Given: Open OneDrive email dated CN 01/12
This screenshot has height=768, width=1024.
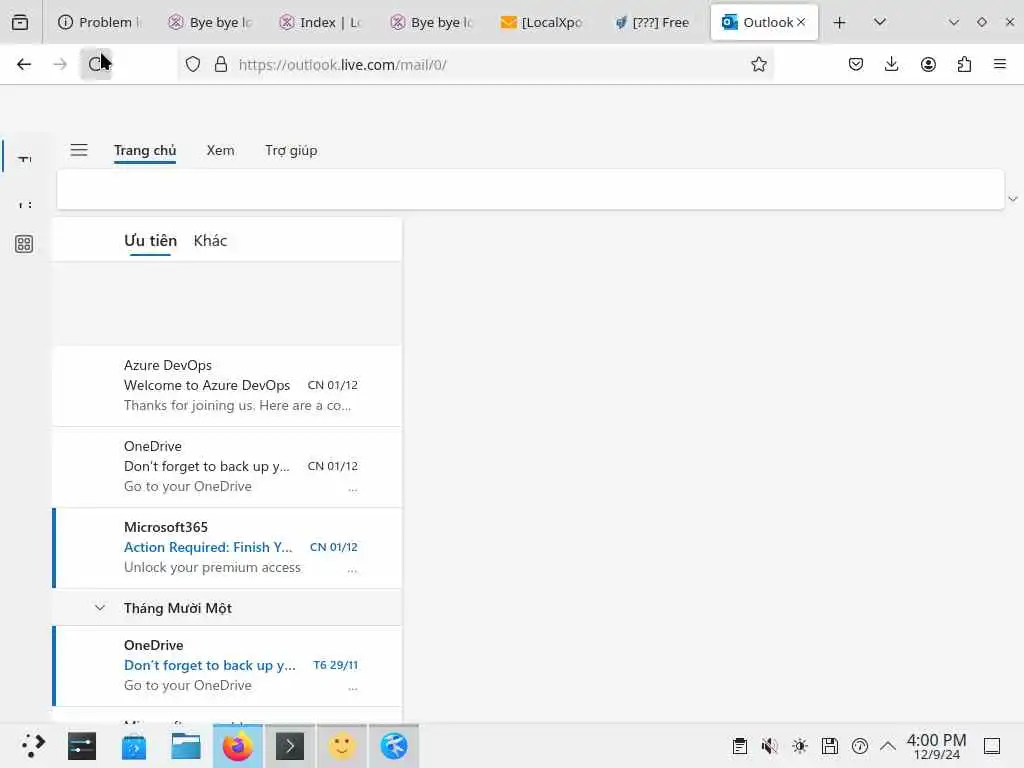Looking at the screenshot, I should [227, 466].
